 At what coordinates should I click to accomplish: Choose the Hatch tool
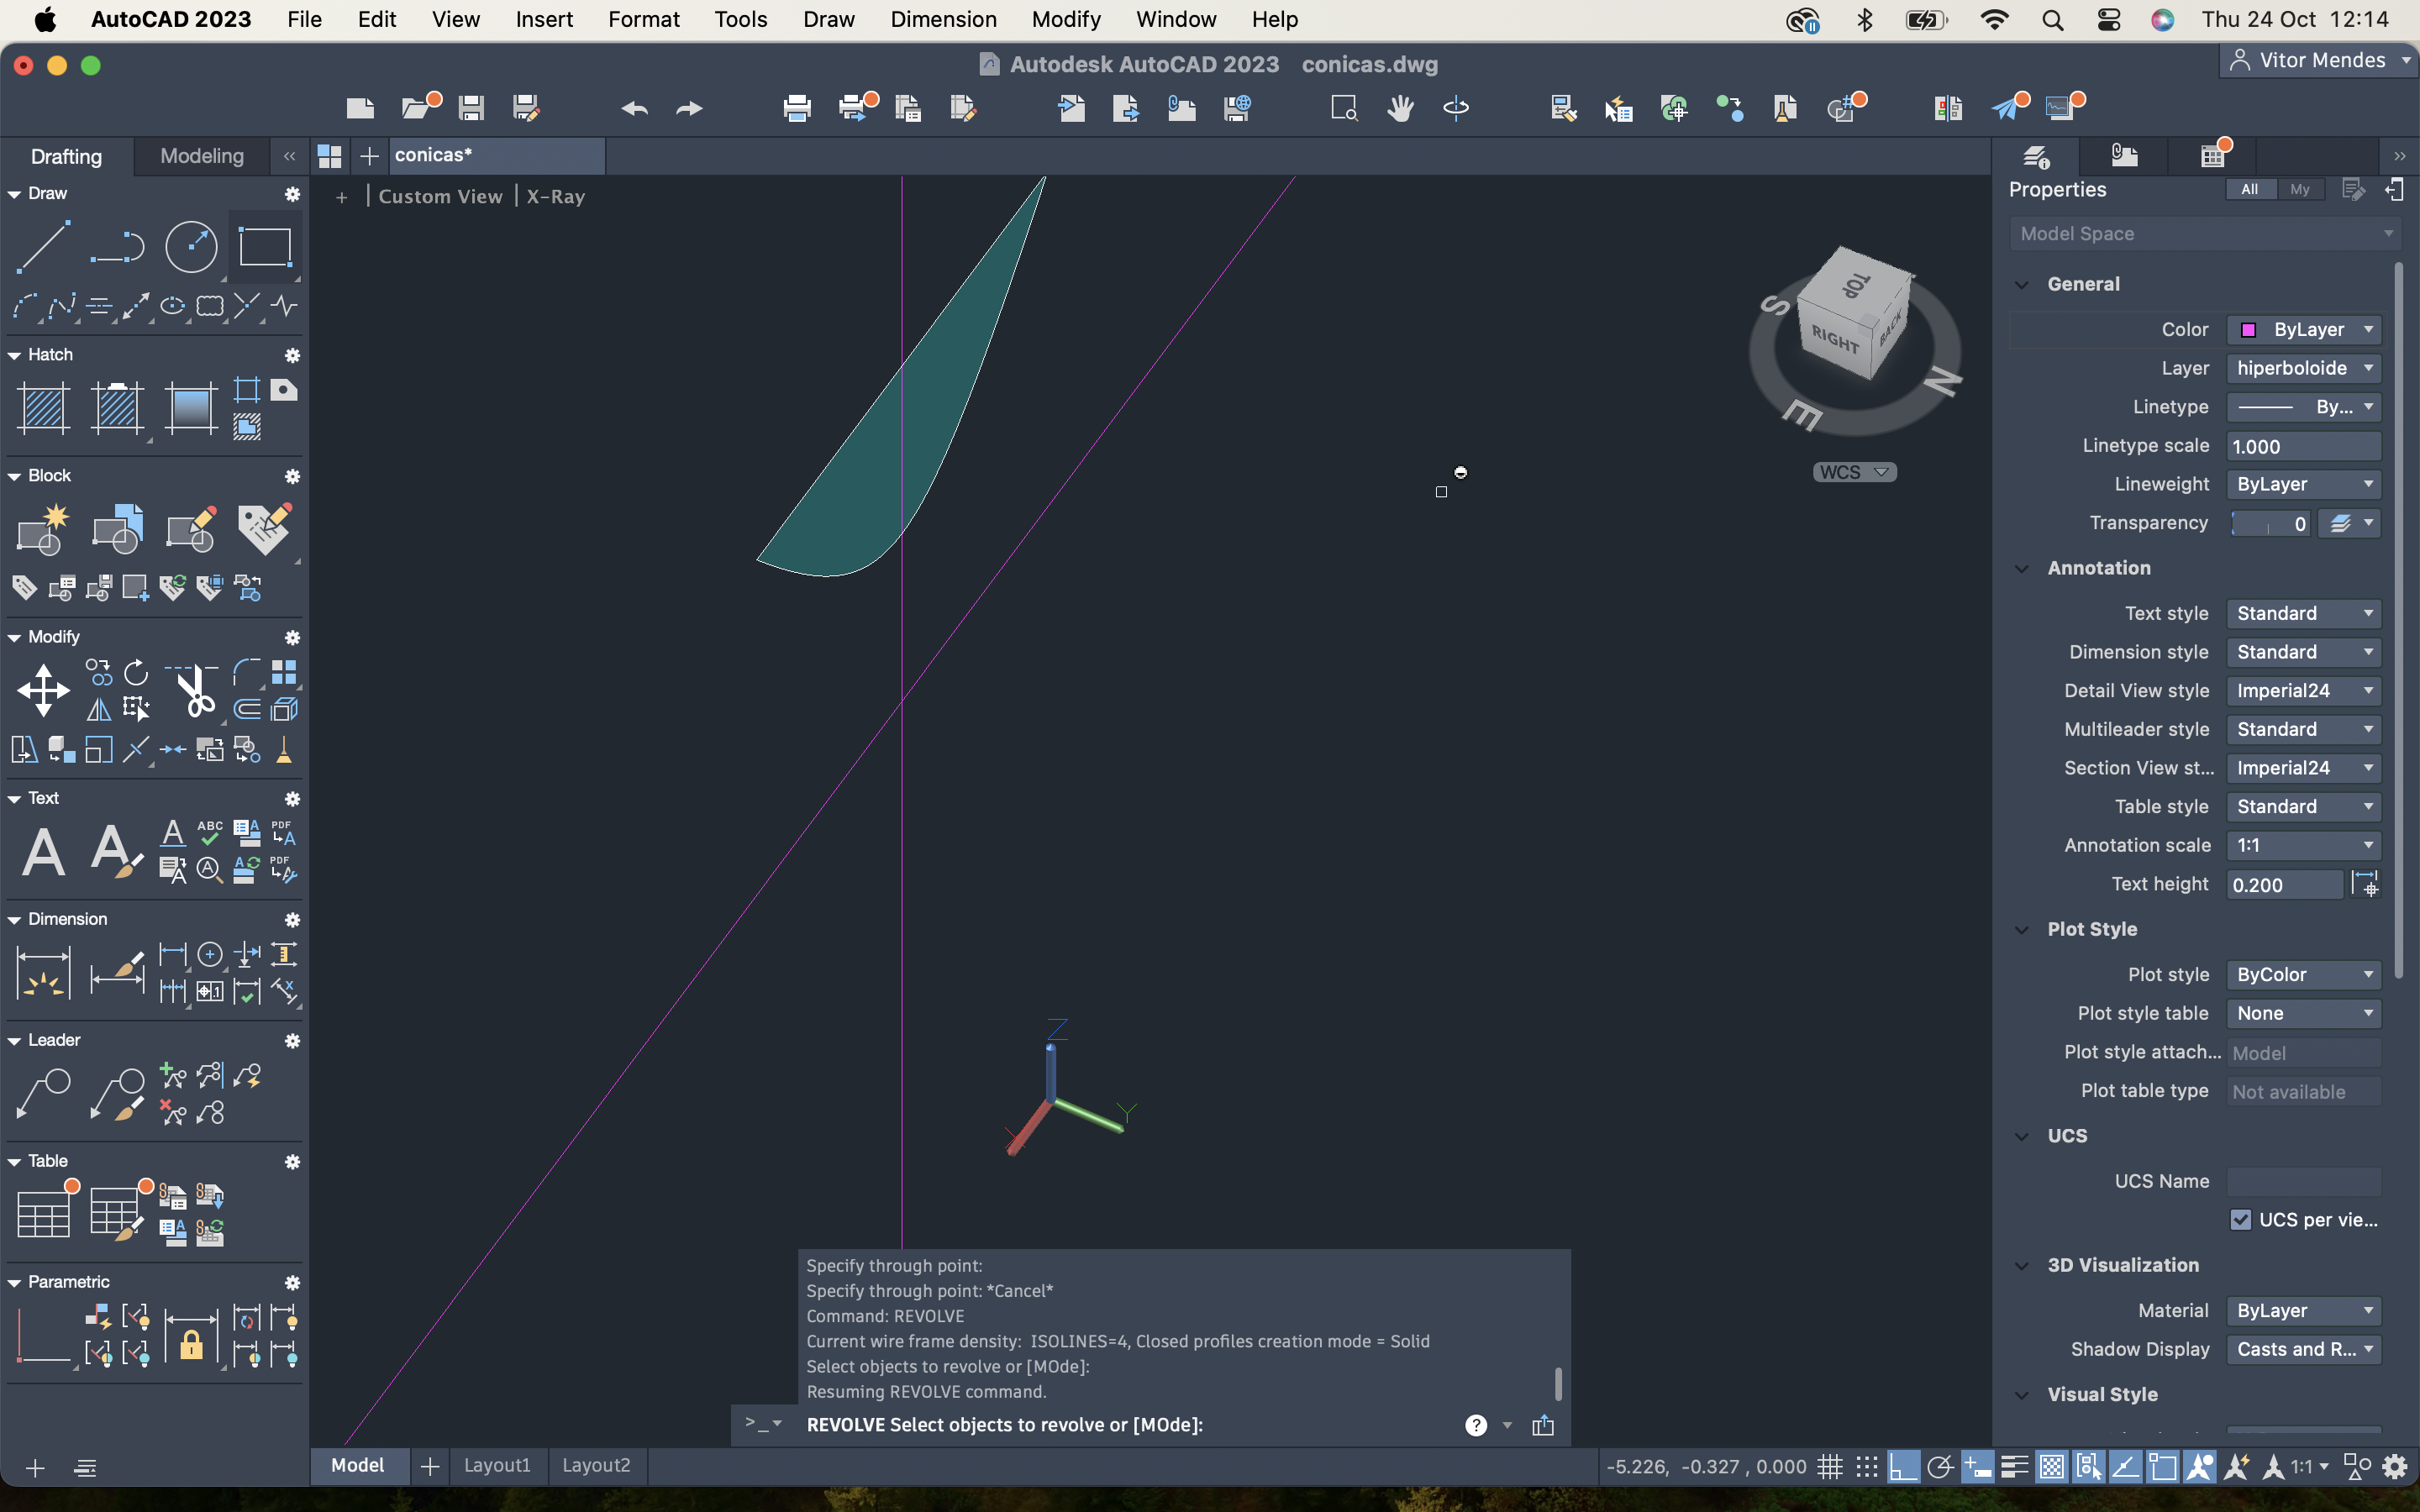[x=44, y=408]
